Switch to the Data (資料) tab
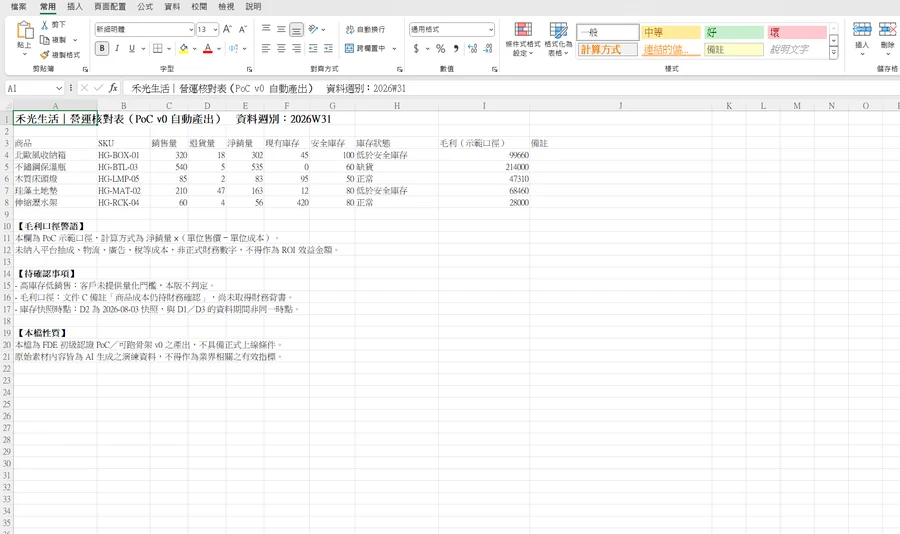900x534 pixels. coord(172,6)
